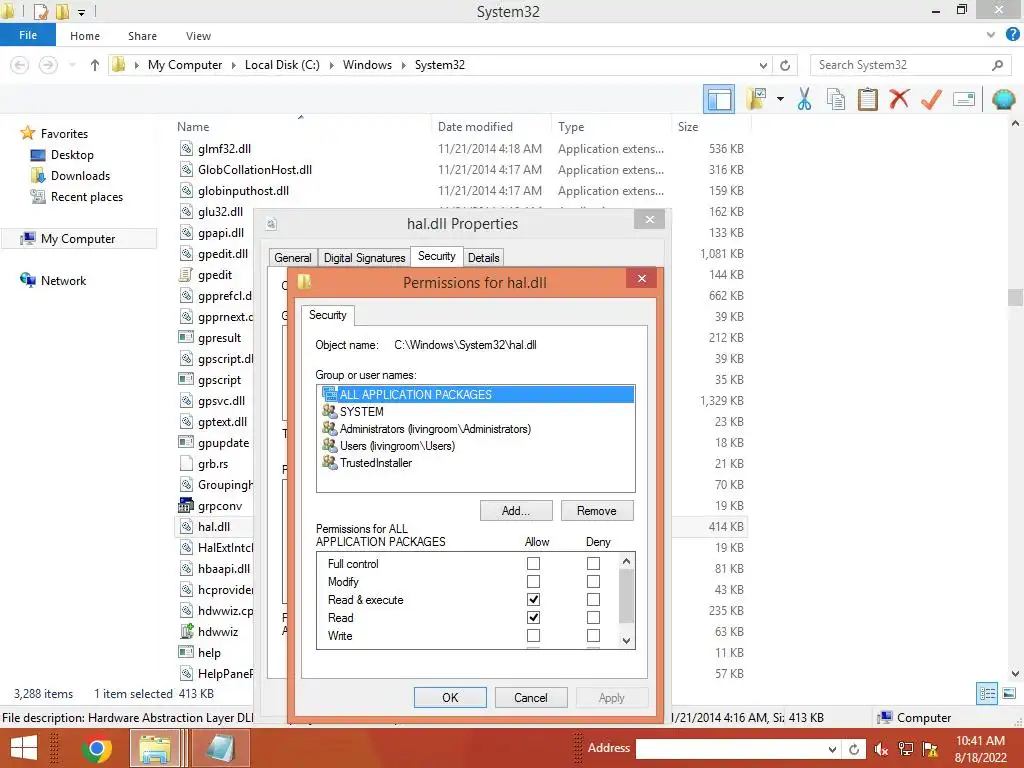Open Quick Access Toolbar customize dropdown
The image size is (1024, 768).
(x=81, y=12)
